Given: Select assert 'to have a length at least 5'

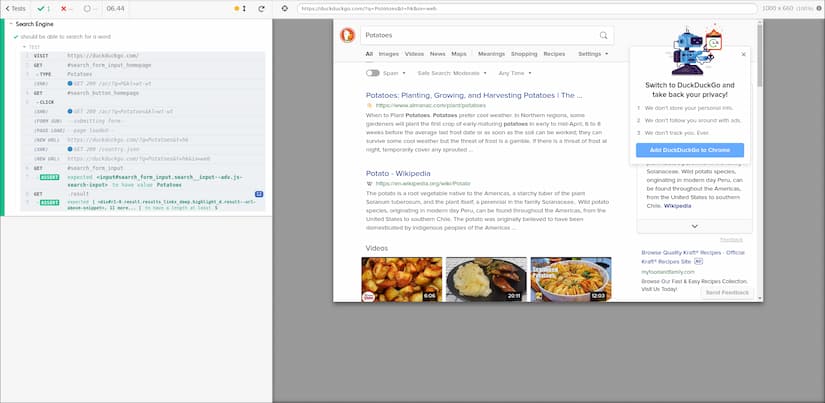Looking at the screenshot, I should [143, 205].
